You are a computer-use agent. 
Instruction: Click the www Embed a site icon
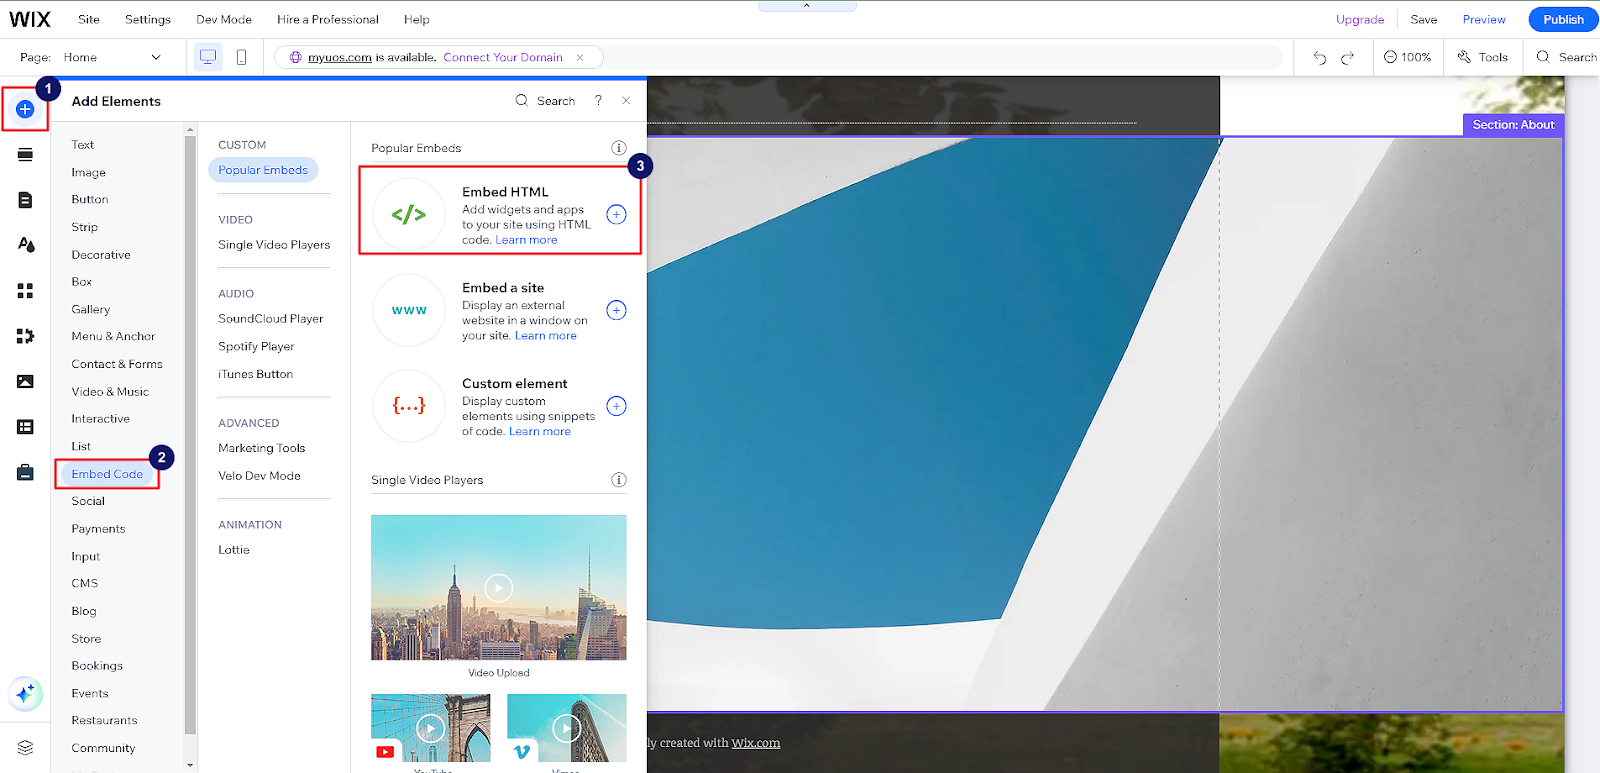pyautogui.click(x=409, y=310)
